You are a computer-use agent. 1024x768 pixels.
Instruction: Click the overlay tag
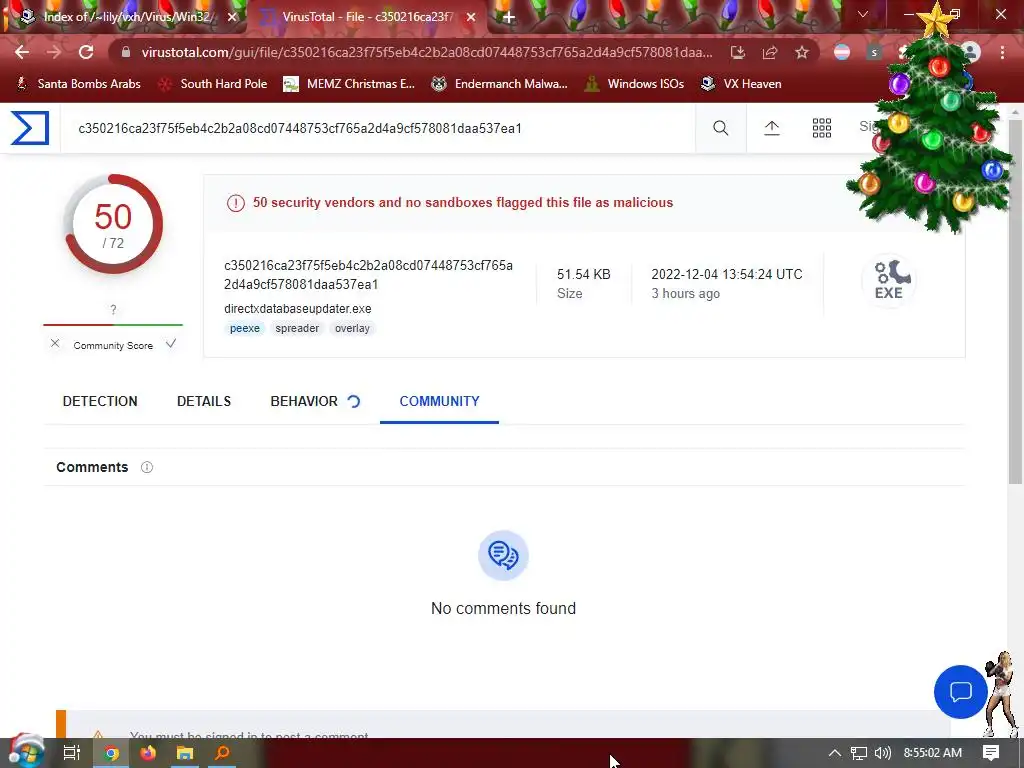pyautogui.click(x=352, y=328)
